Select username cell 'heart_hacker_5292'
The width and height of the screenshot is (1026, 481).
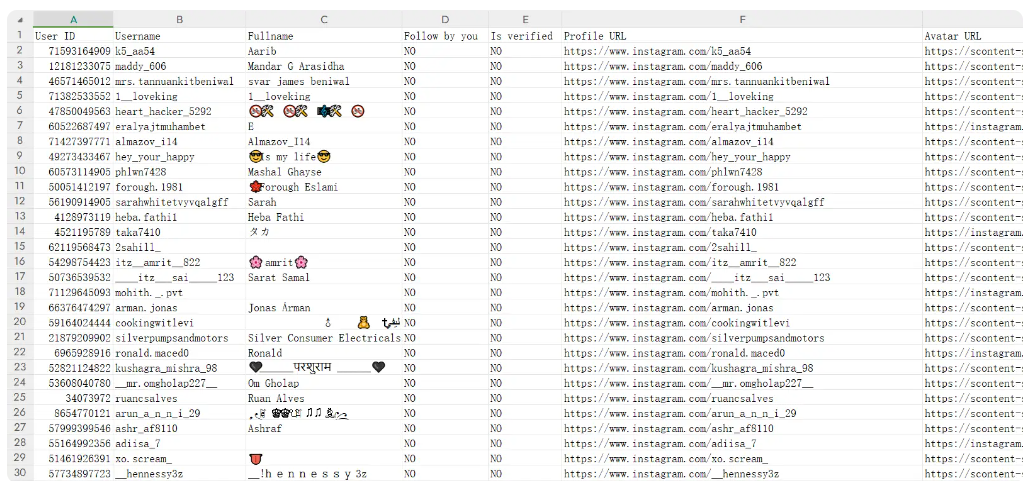click(x=179, y=111)
